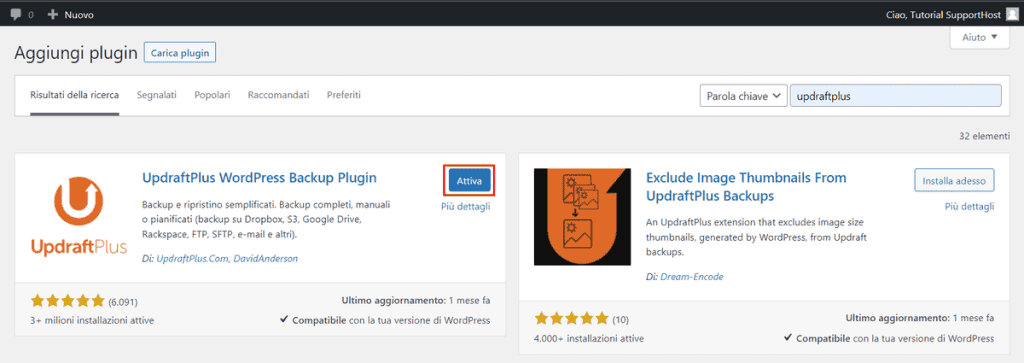The width and height of the screenshot is (1024, 363).
Task: Click the UpdraftPlus logo thumbnail
Action: (x=78, y=216)
